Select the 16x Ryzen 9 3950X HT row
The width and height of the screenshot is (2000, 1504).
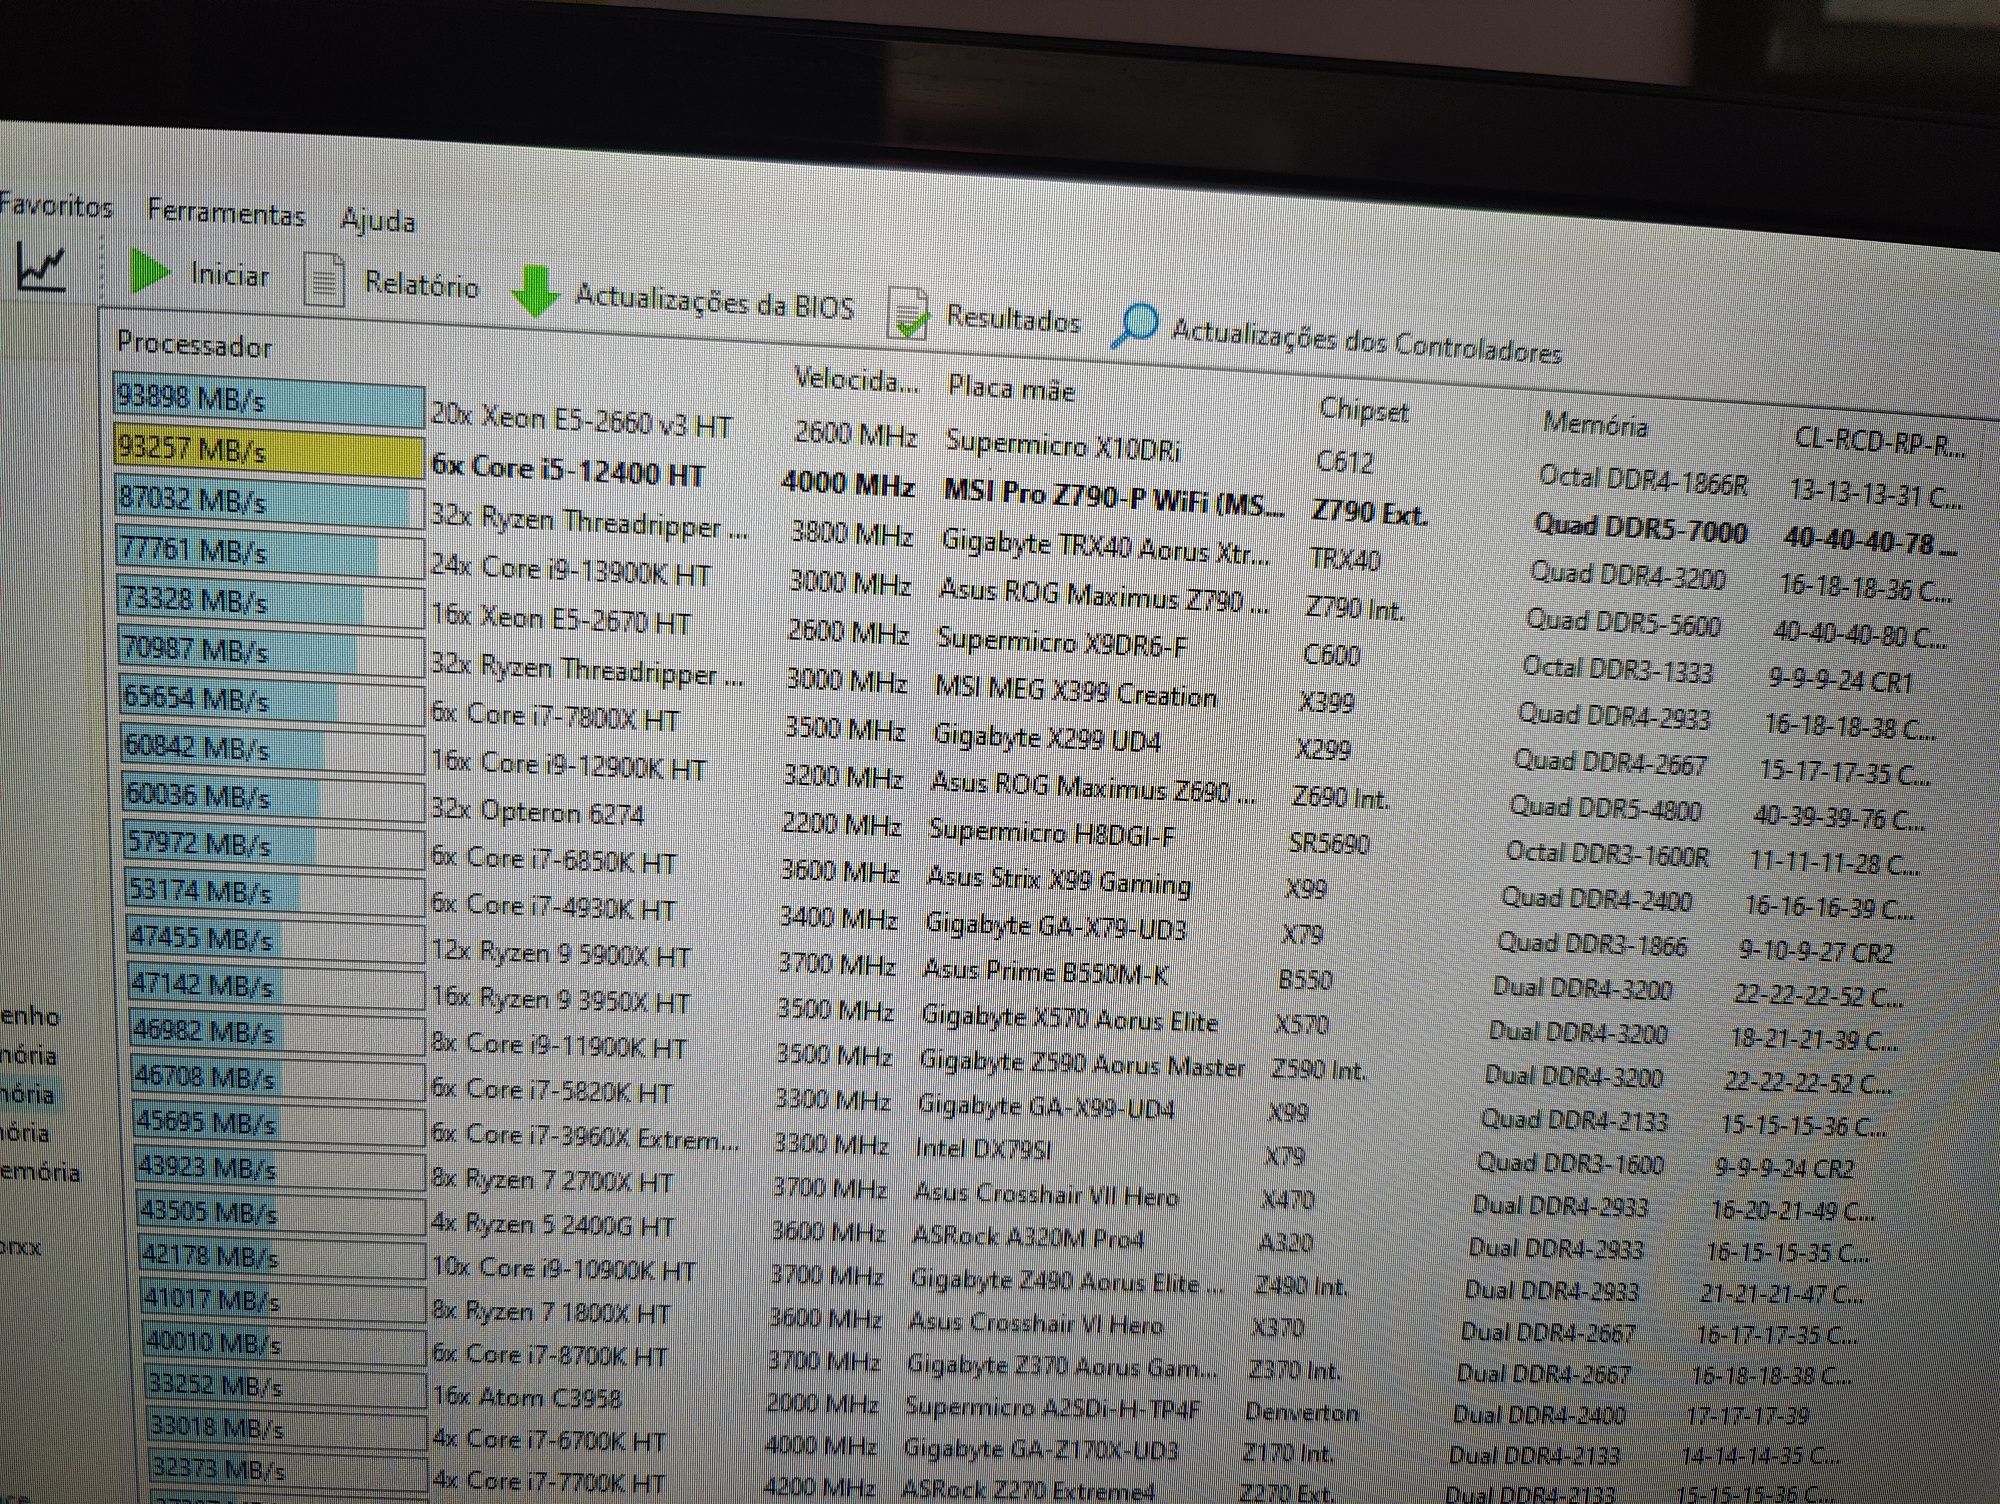pos(561,999)
